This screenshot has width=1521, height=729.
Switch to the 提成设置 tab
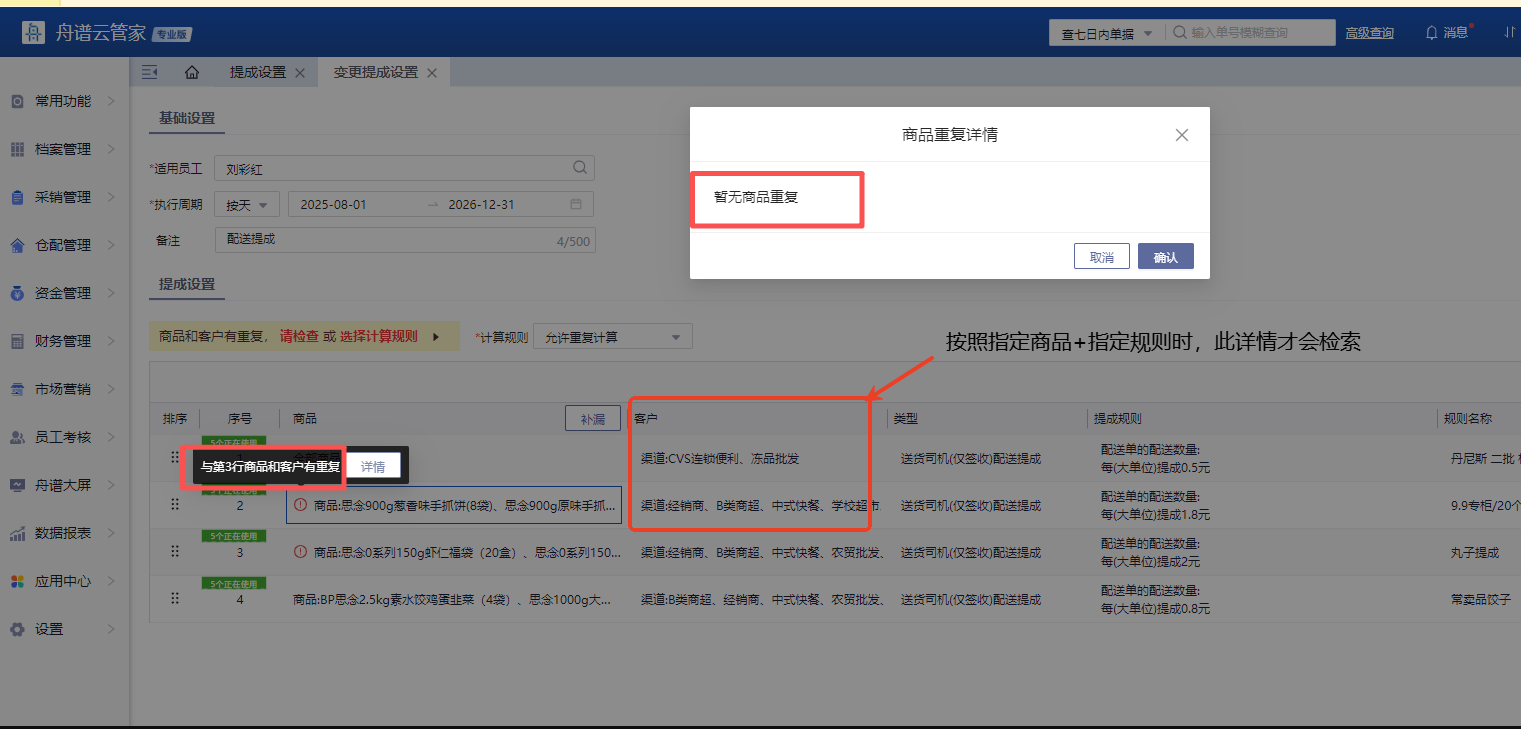point(257,72)
